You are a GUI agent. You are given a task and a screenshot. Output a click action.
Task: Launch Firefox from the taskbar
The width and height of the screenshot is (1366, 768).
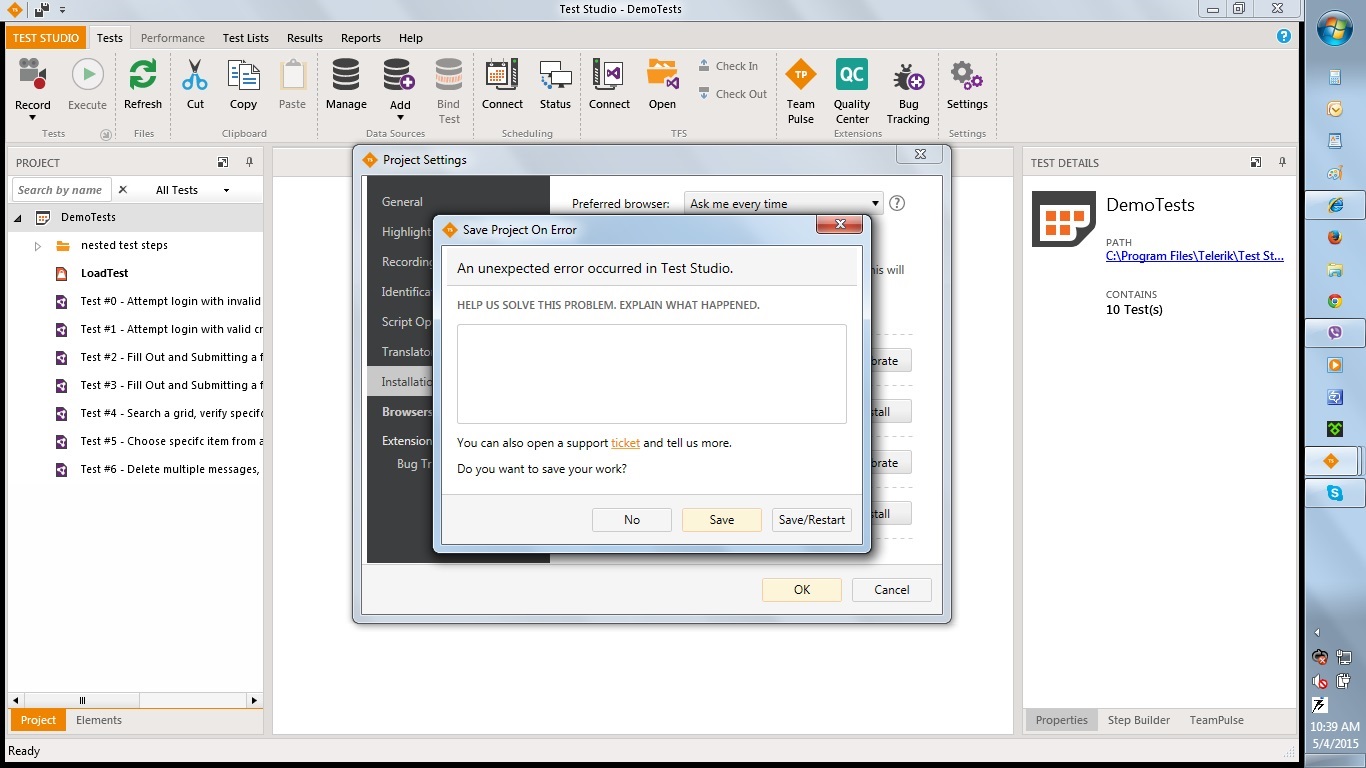(1334, 237)
